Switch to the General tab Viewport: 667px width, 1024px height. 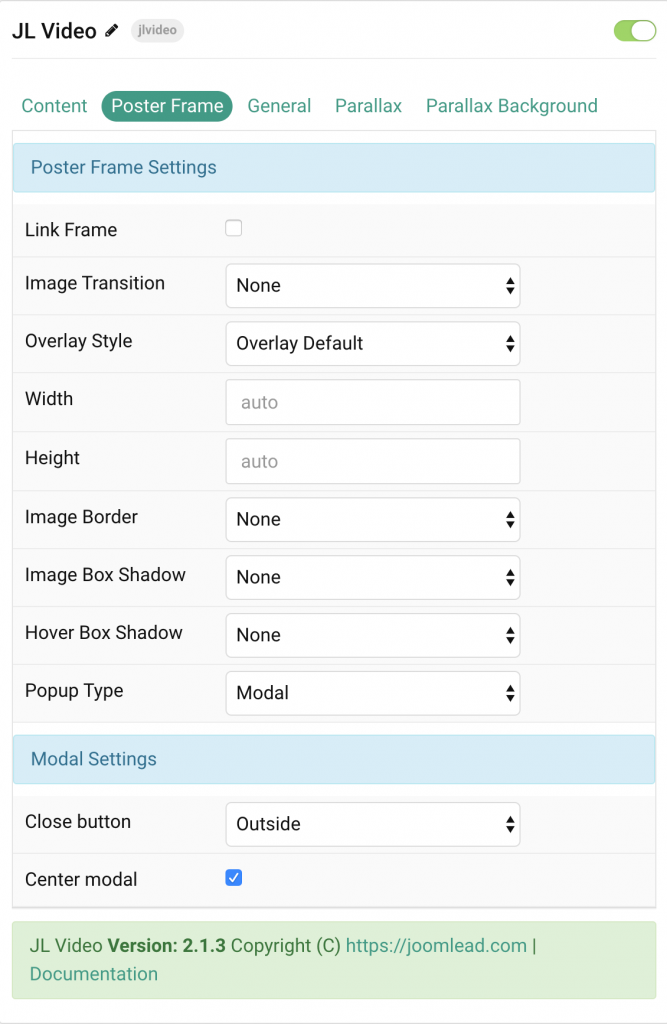(279, 105)
